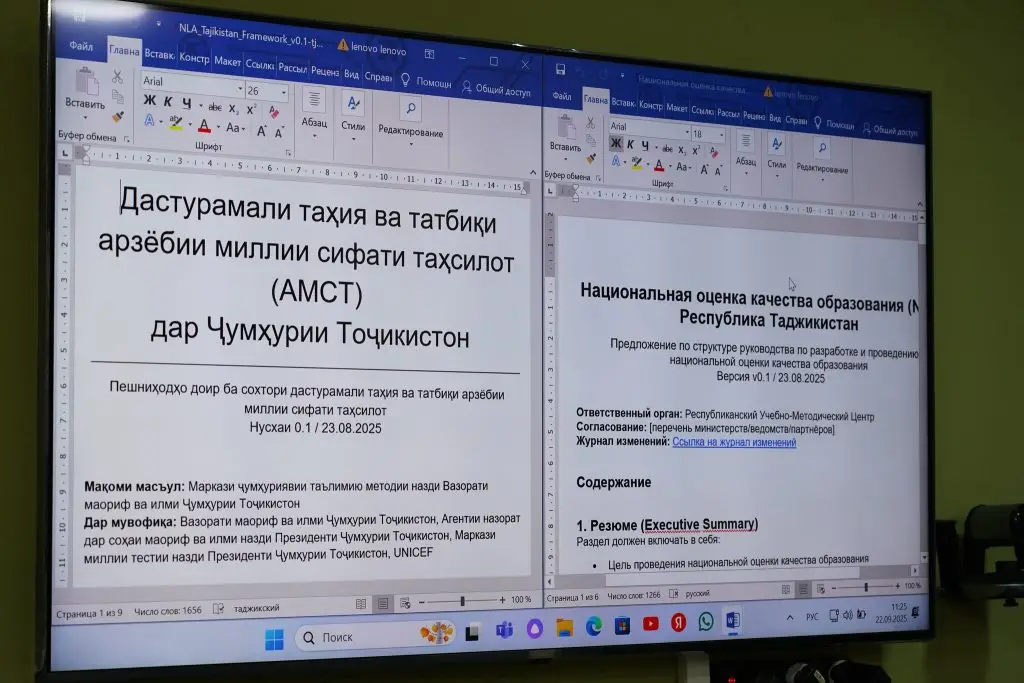Viewport: 1024px width, 683px height.
Task: Increase font size in left window
Action: point(262,130)
